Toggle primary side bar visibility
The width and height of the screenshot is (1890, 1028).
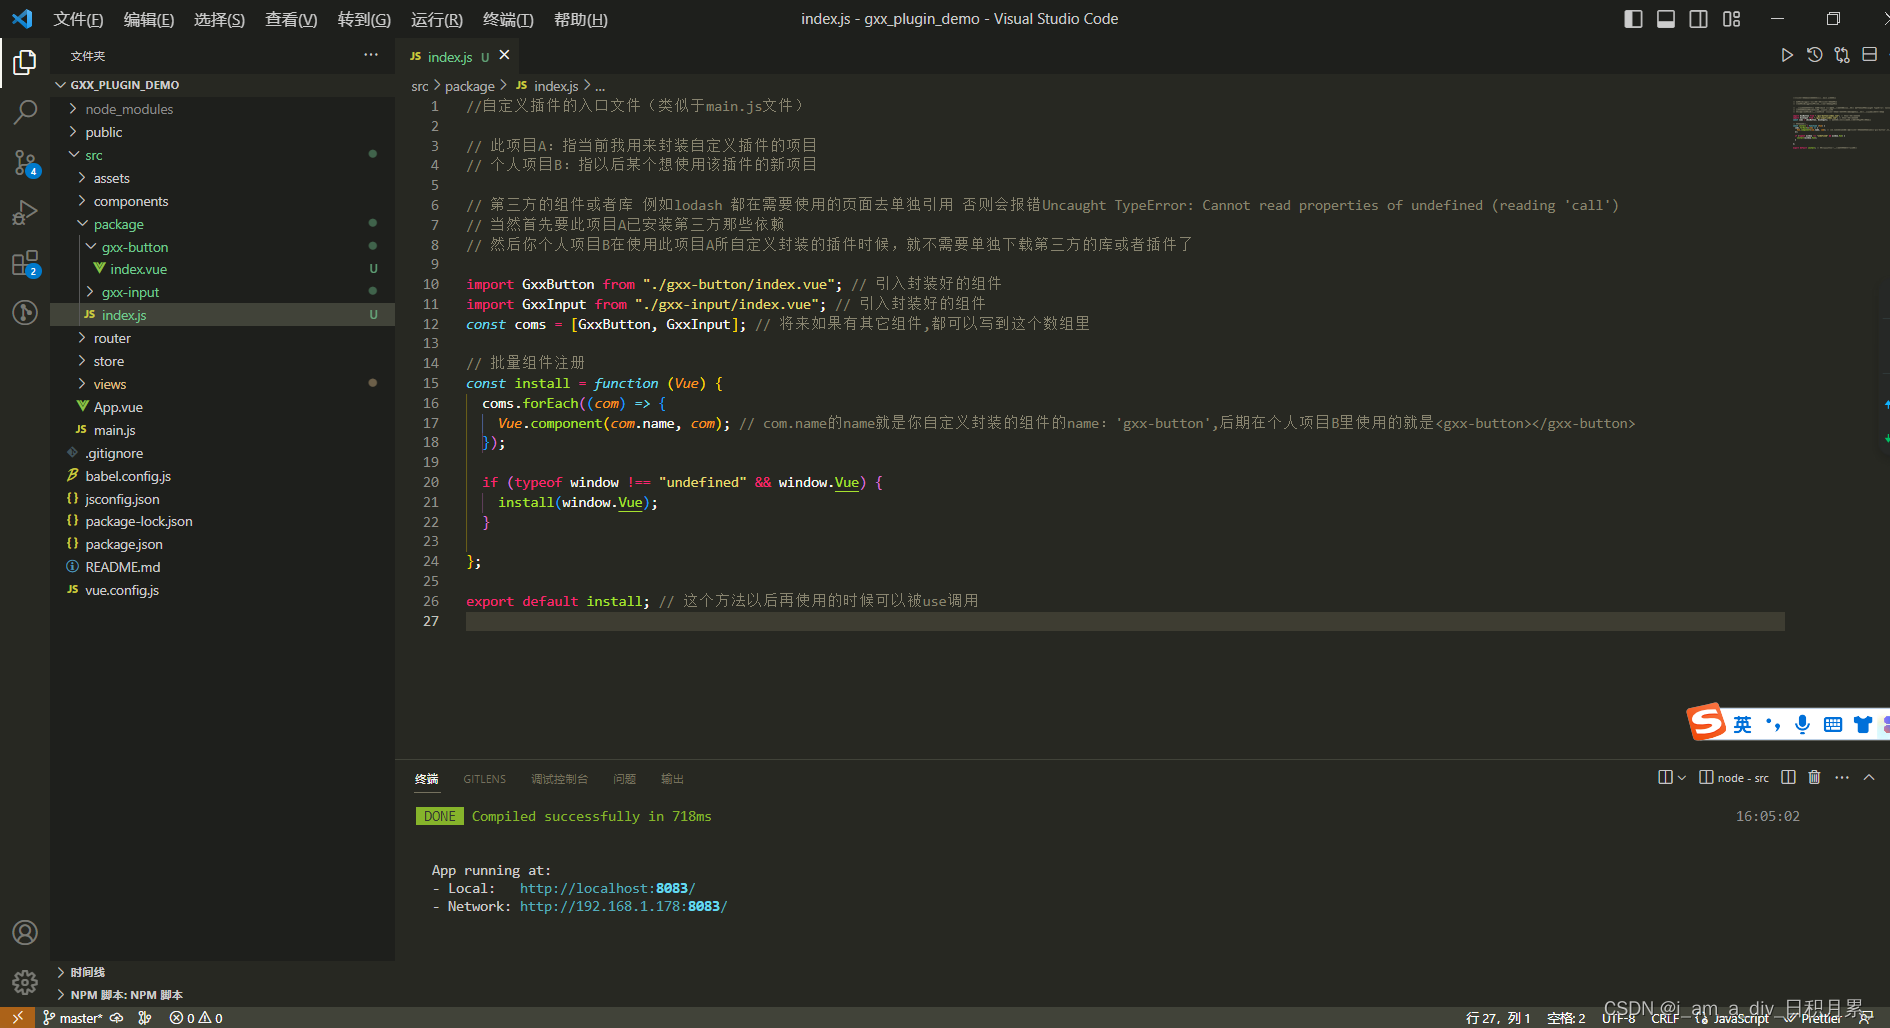[1633, 19]
